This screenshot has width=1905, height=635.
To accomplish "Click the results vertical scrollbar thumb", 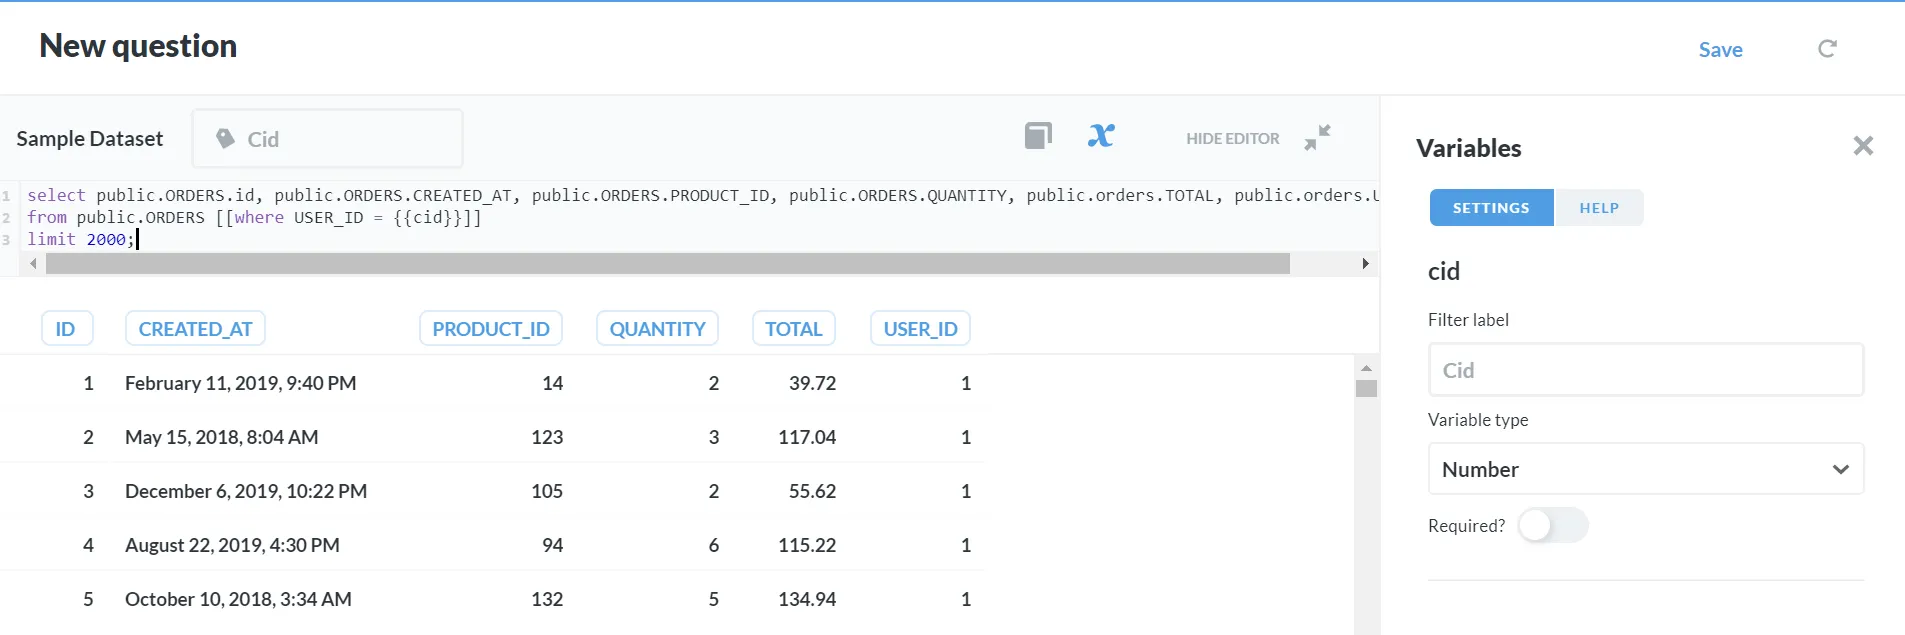I will [1366, 388].
